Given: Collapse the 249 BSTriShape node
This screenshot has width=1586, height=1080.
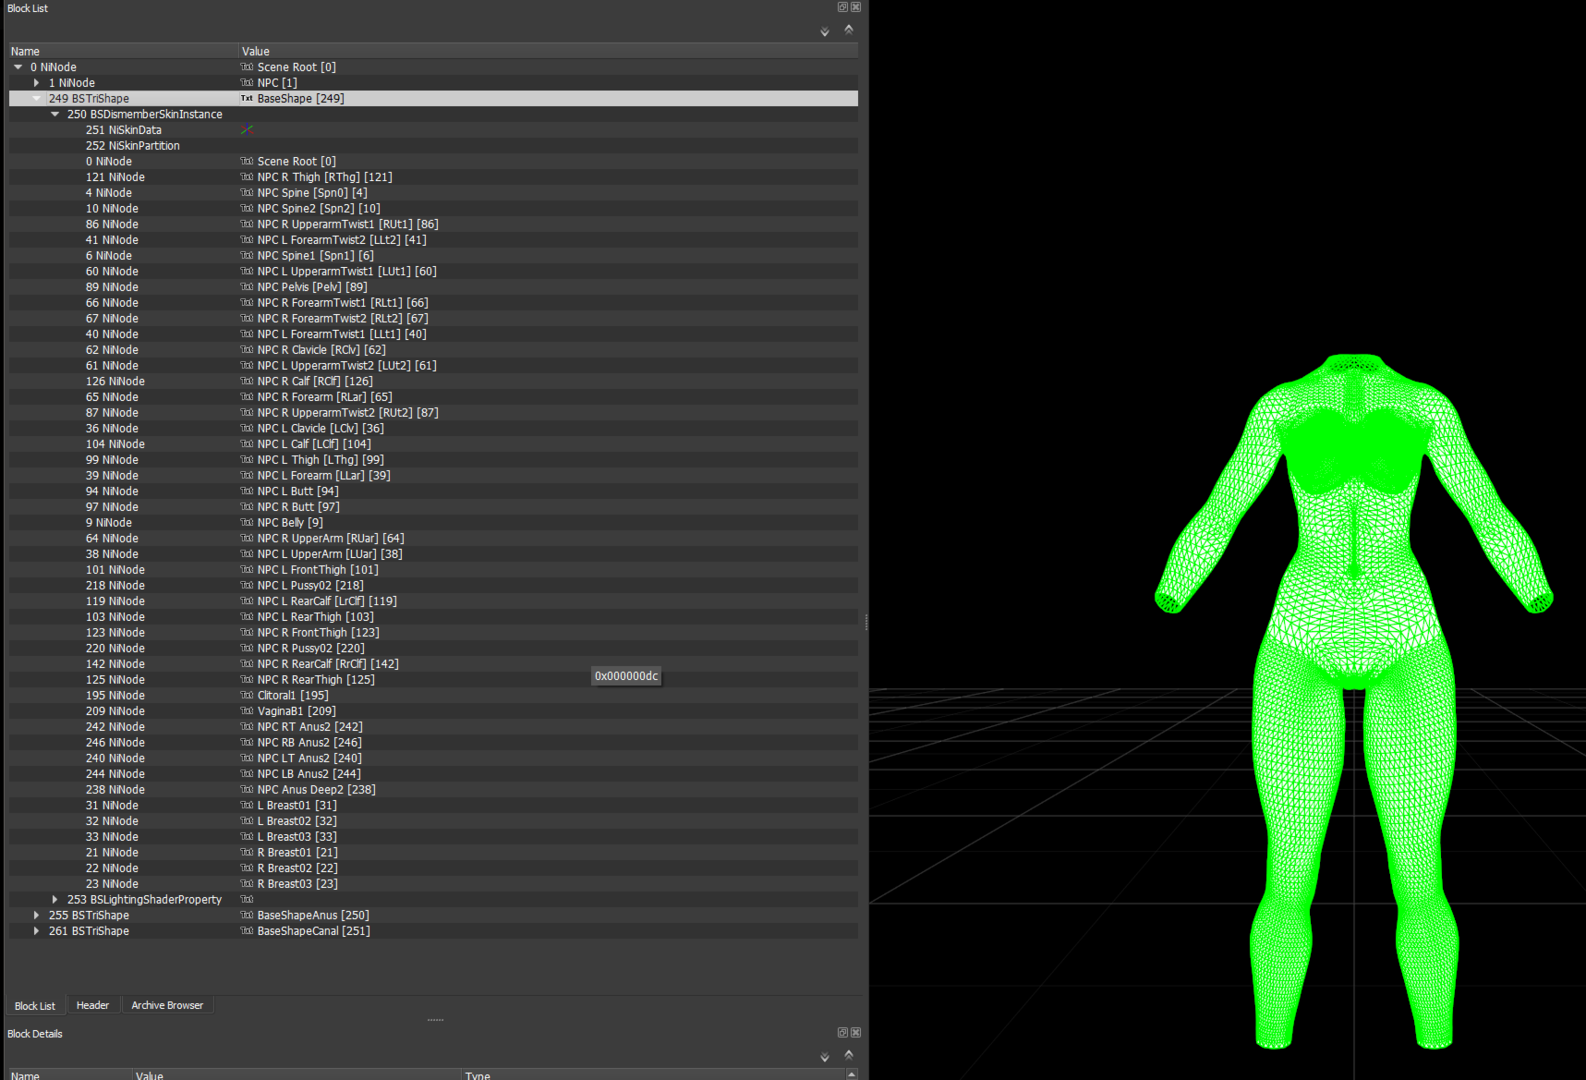Looking at the screenshot, I should (36, 99).
